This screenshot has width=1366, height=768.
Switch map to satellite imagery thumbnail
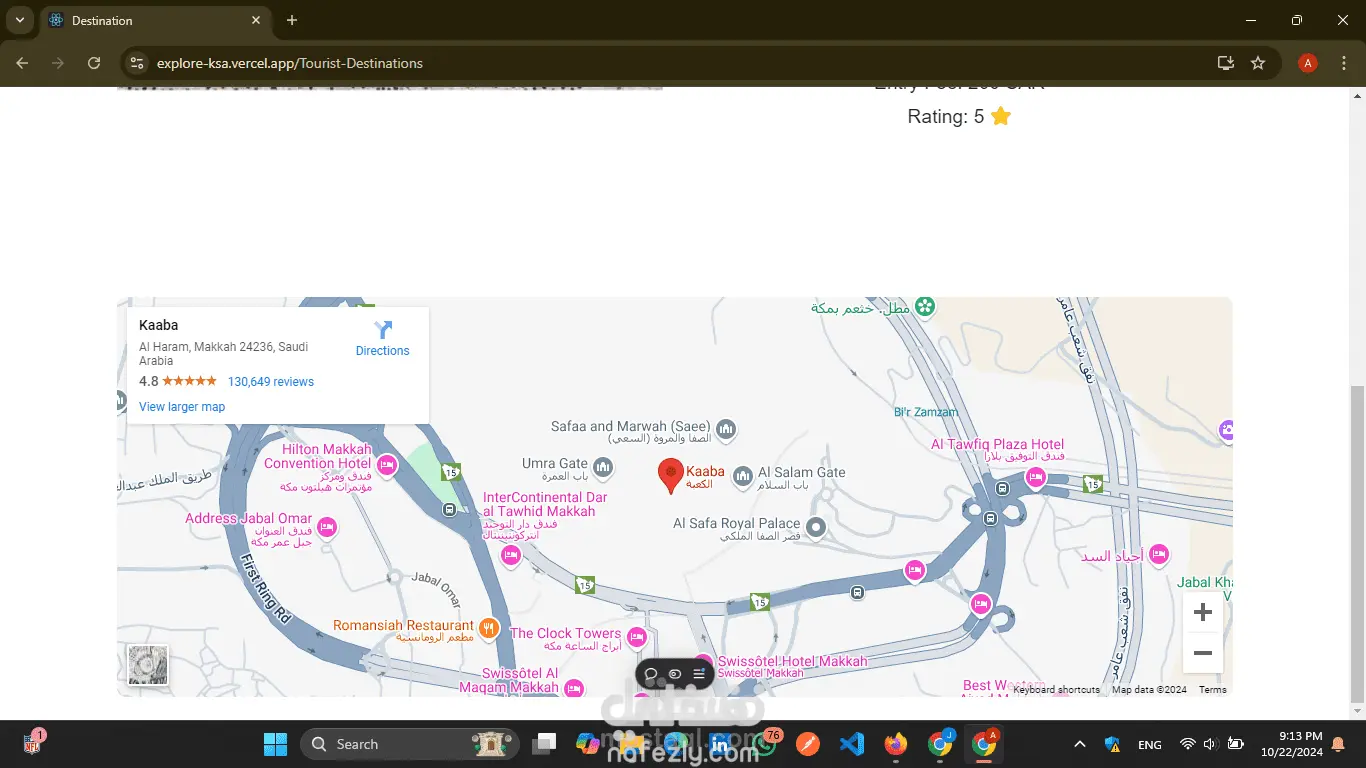click(x=148, y=665)
